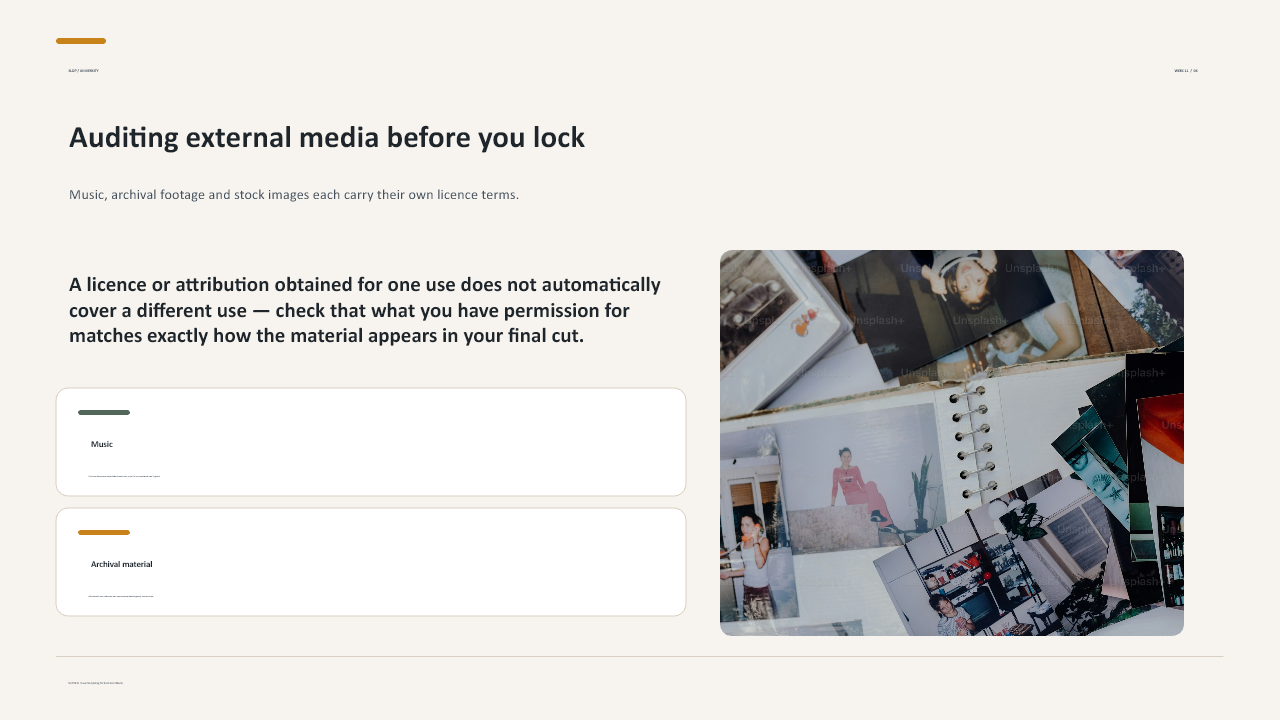Click the horizontal footer divider line
The image size is (1280, 720).
[640, 657]
